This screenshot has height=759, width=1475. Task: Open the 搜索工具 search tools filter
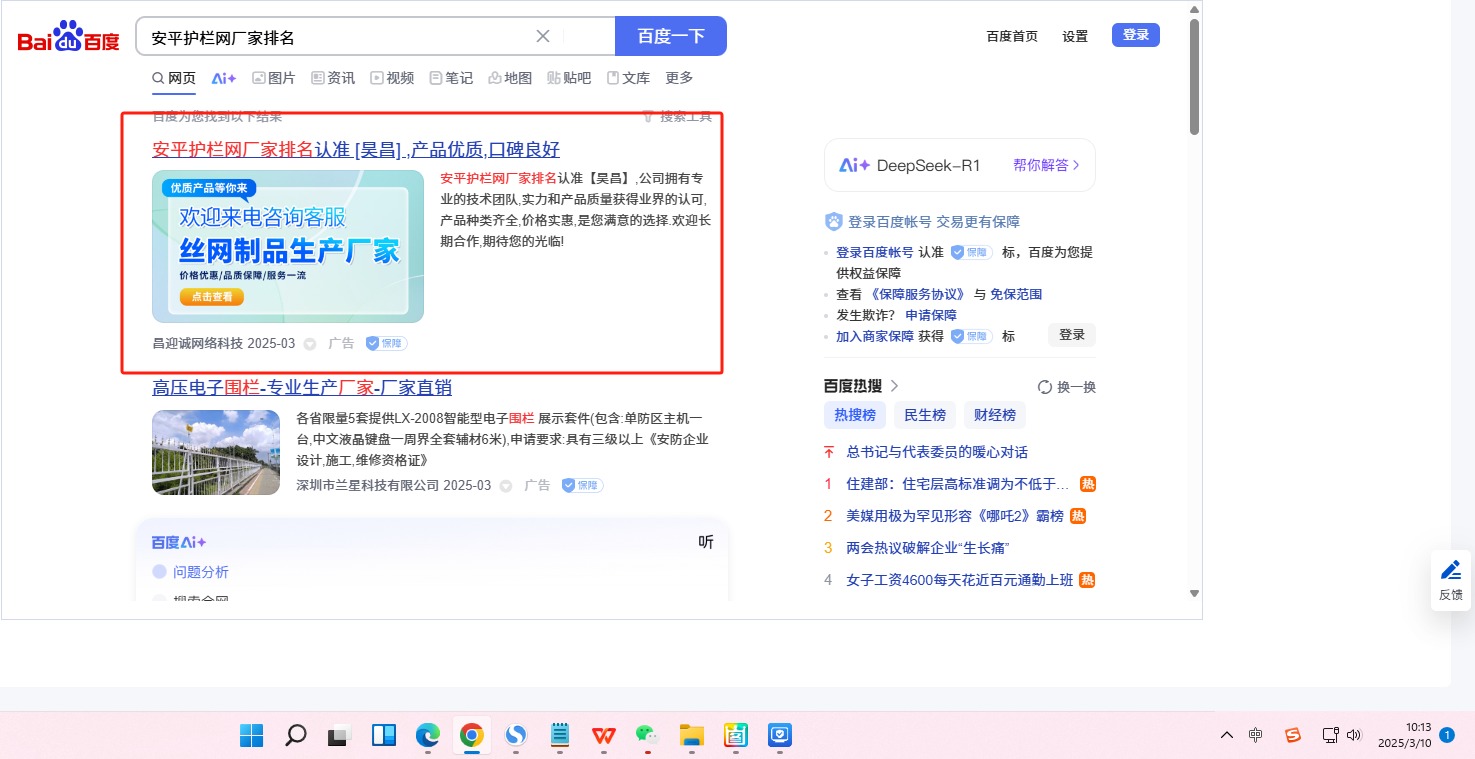[x=677, y=117]
